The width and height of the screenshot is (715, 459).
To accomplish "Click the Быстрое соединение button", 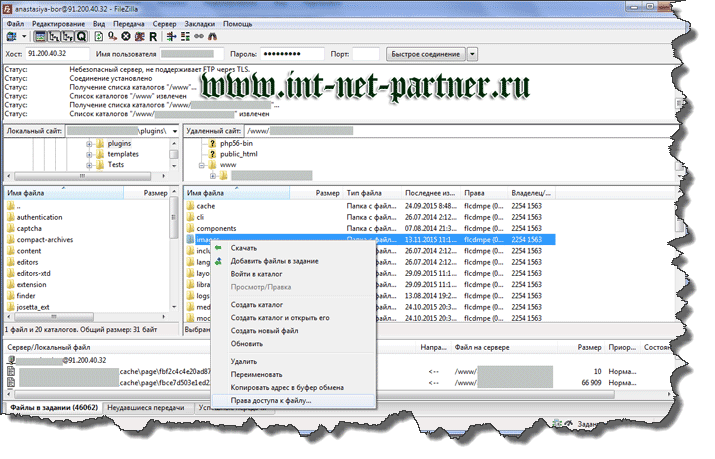I will [x=425, y=54].
